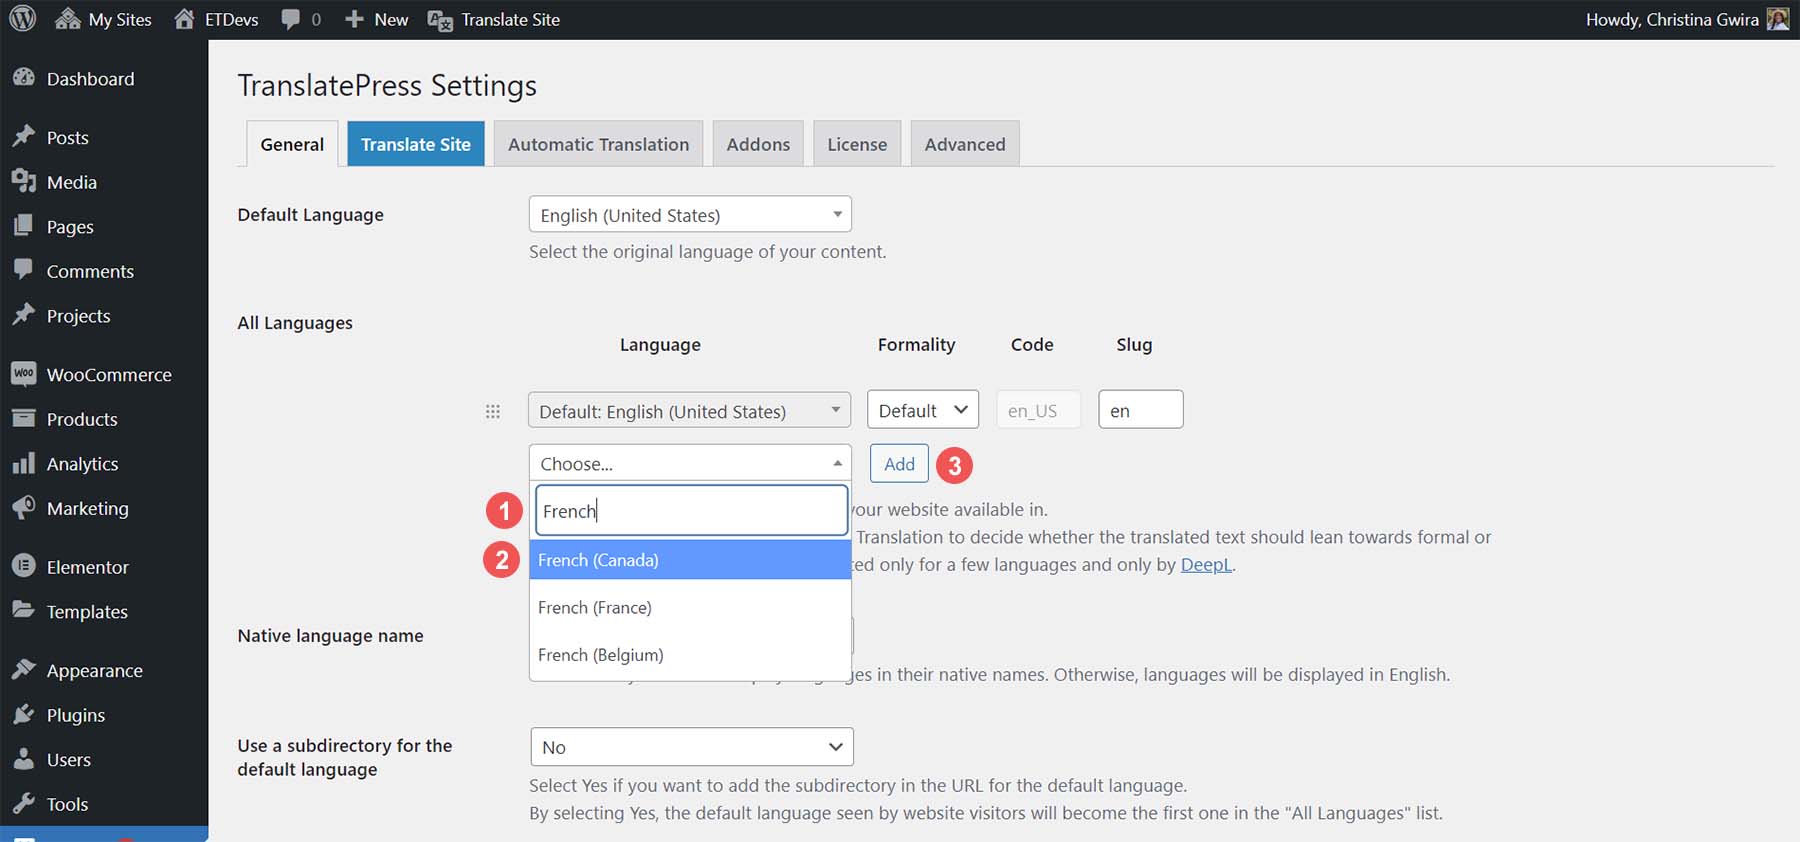Follow the DeepL link
Viewport: 1800px width, 842px height.
pos(1206,564)
